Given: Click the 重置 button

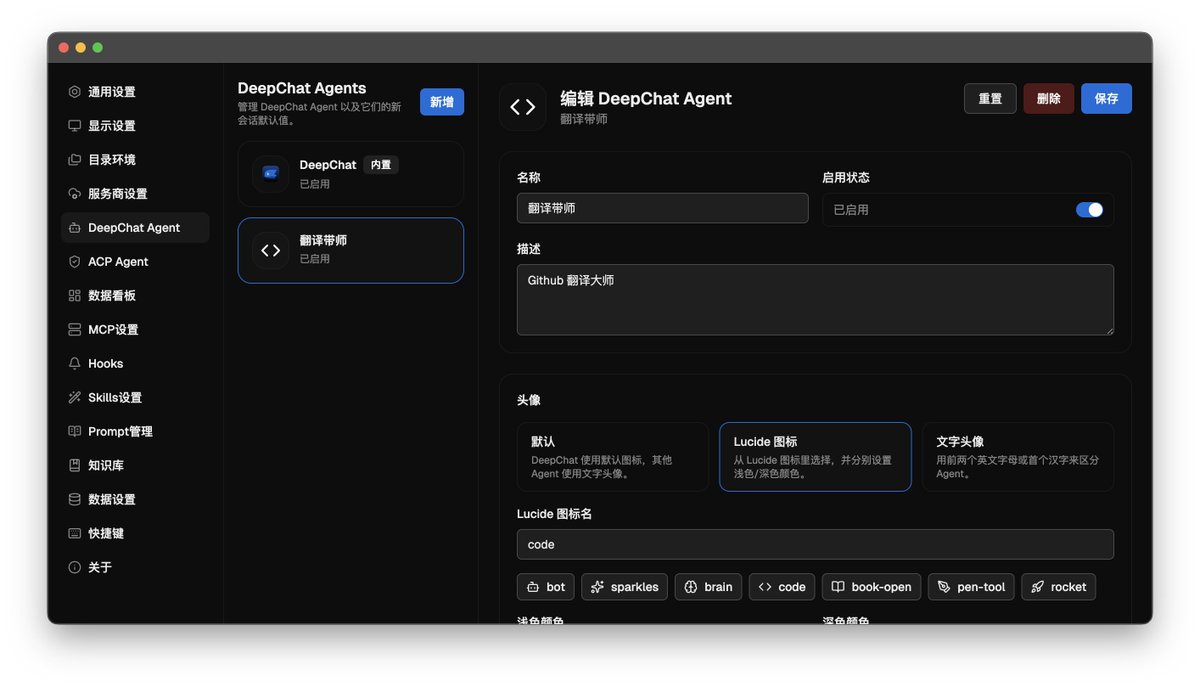Looking at the screenshot, I should [x=990, y=99].
